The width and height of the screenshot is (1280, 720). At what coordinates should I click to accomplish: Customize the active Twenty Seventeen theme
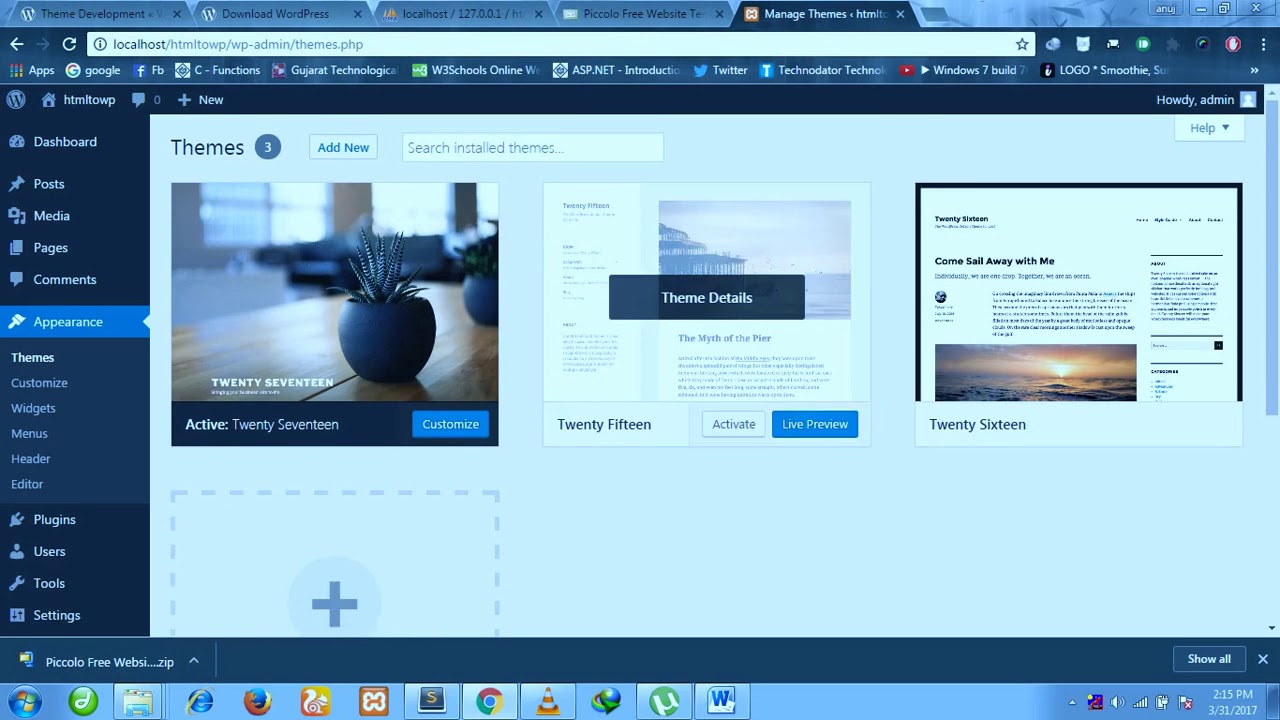450,424
